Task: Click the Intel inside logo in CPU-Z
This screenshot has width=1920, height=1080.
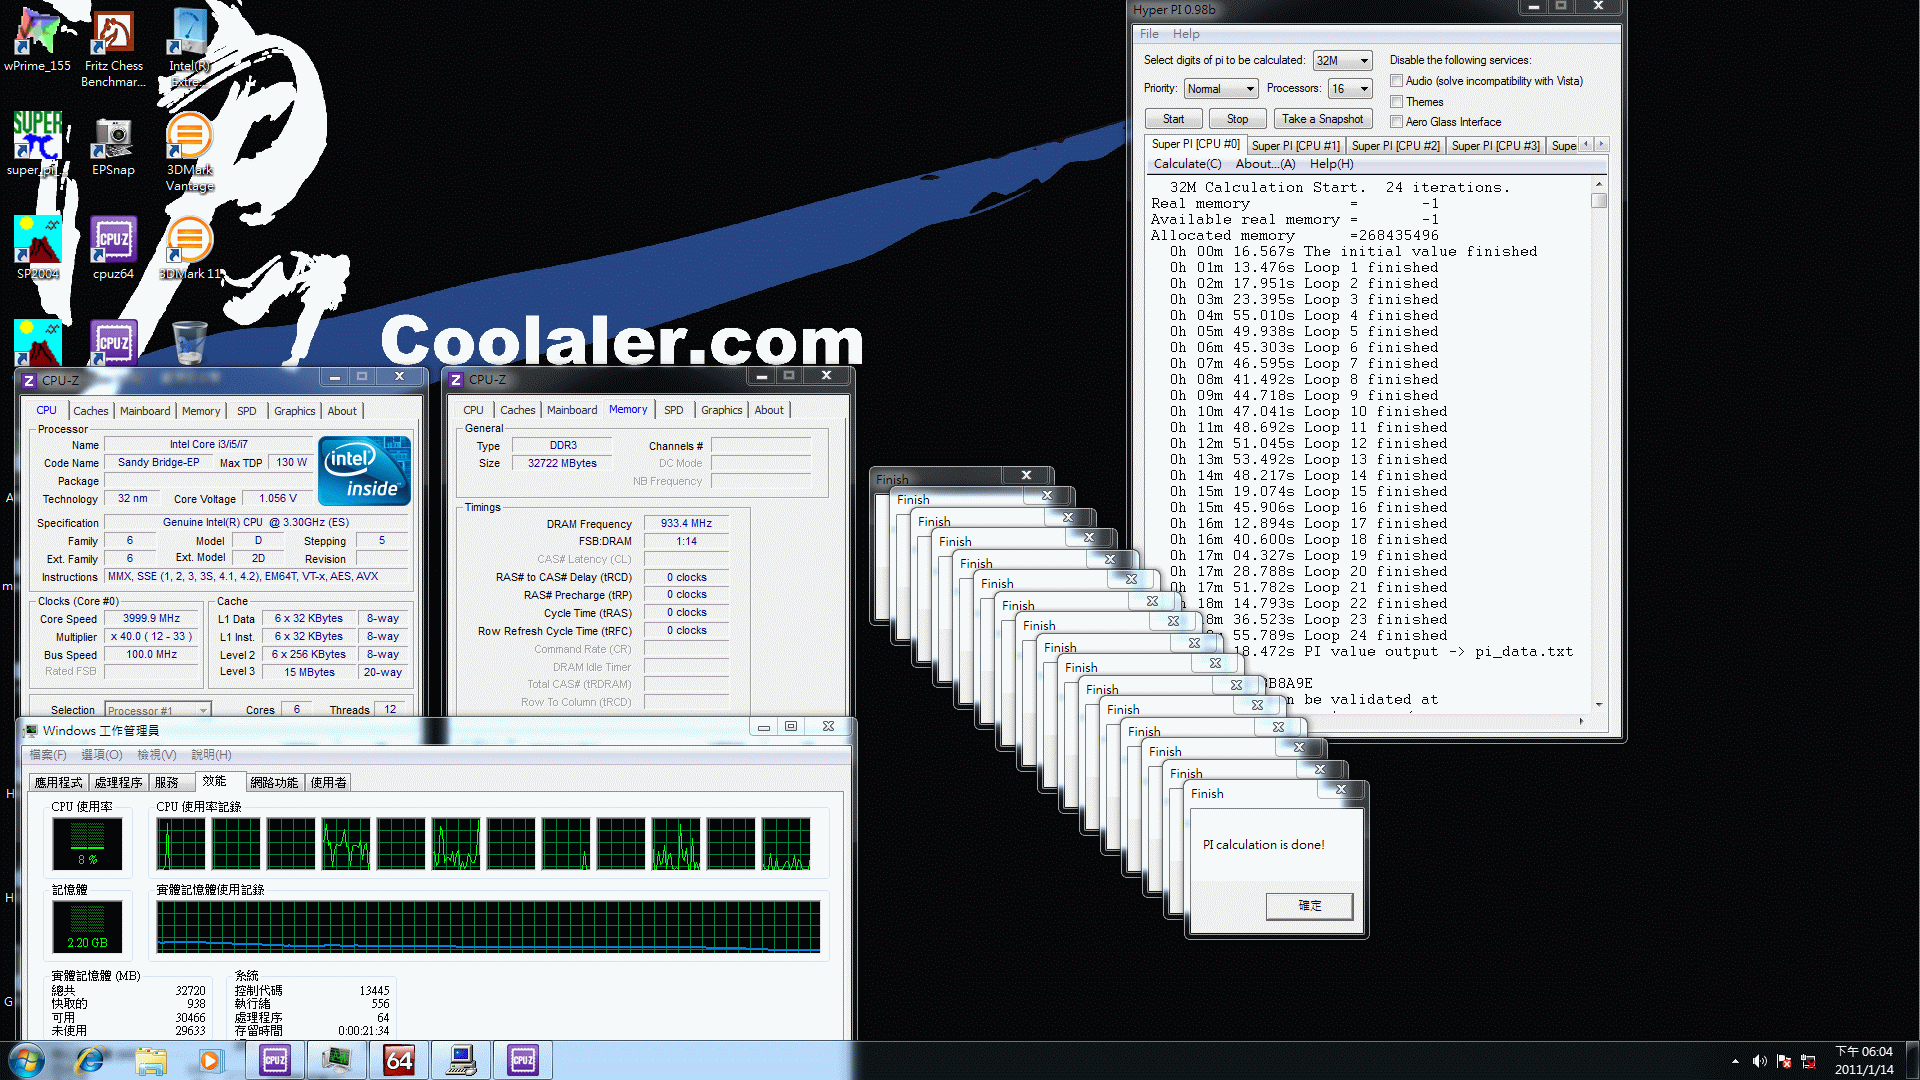Action: click(364, 470)
